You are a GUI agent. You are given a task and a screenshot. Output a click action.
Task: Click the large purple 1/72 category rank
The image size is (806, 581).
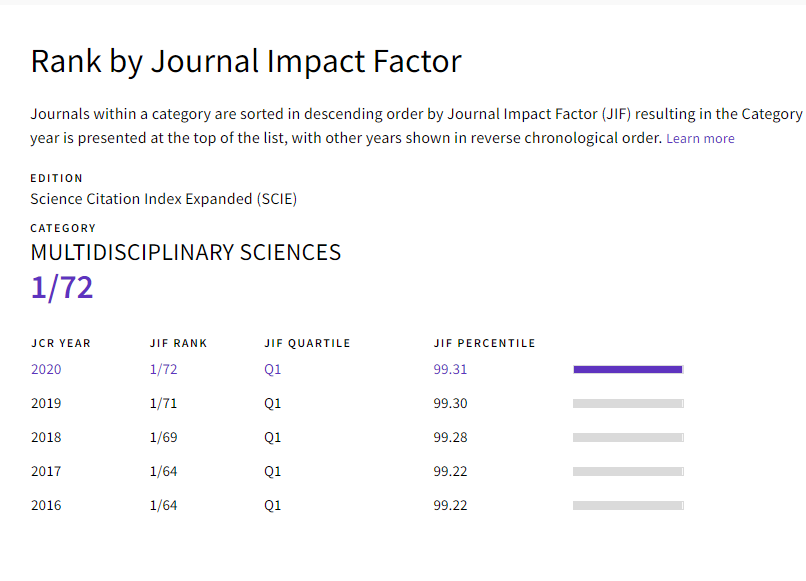pyautogui.click(x=62, y=288)
